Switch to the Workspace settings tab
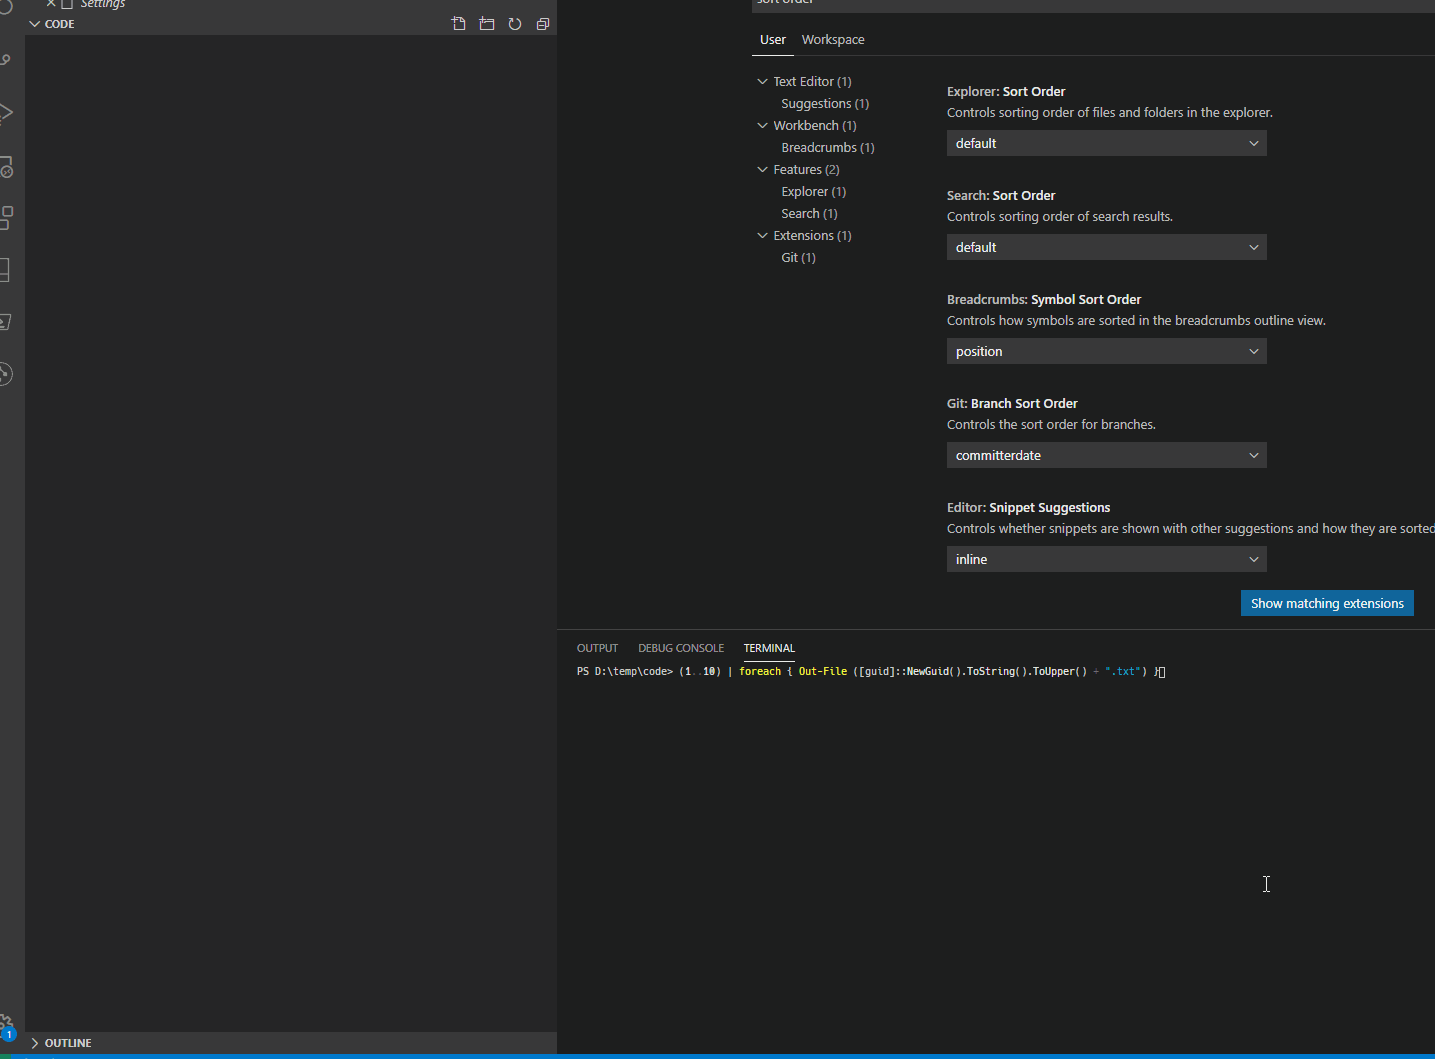The width and height of the screenshot is (1435, 1059). coord(833,39)
